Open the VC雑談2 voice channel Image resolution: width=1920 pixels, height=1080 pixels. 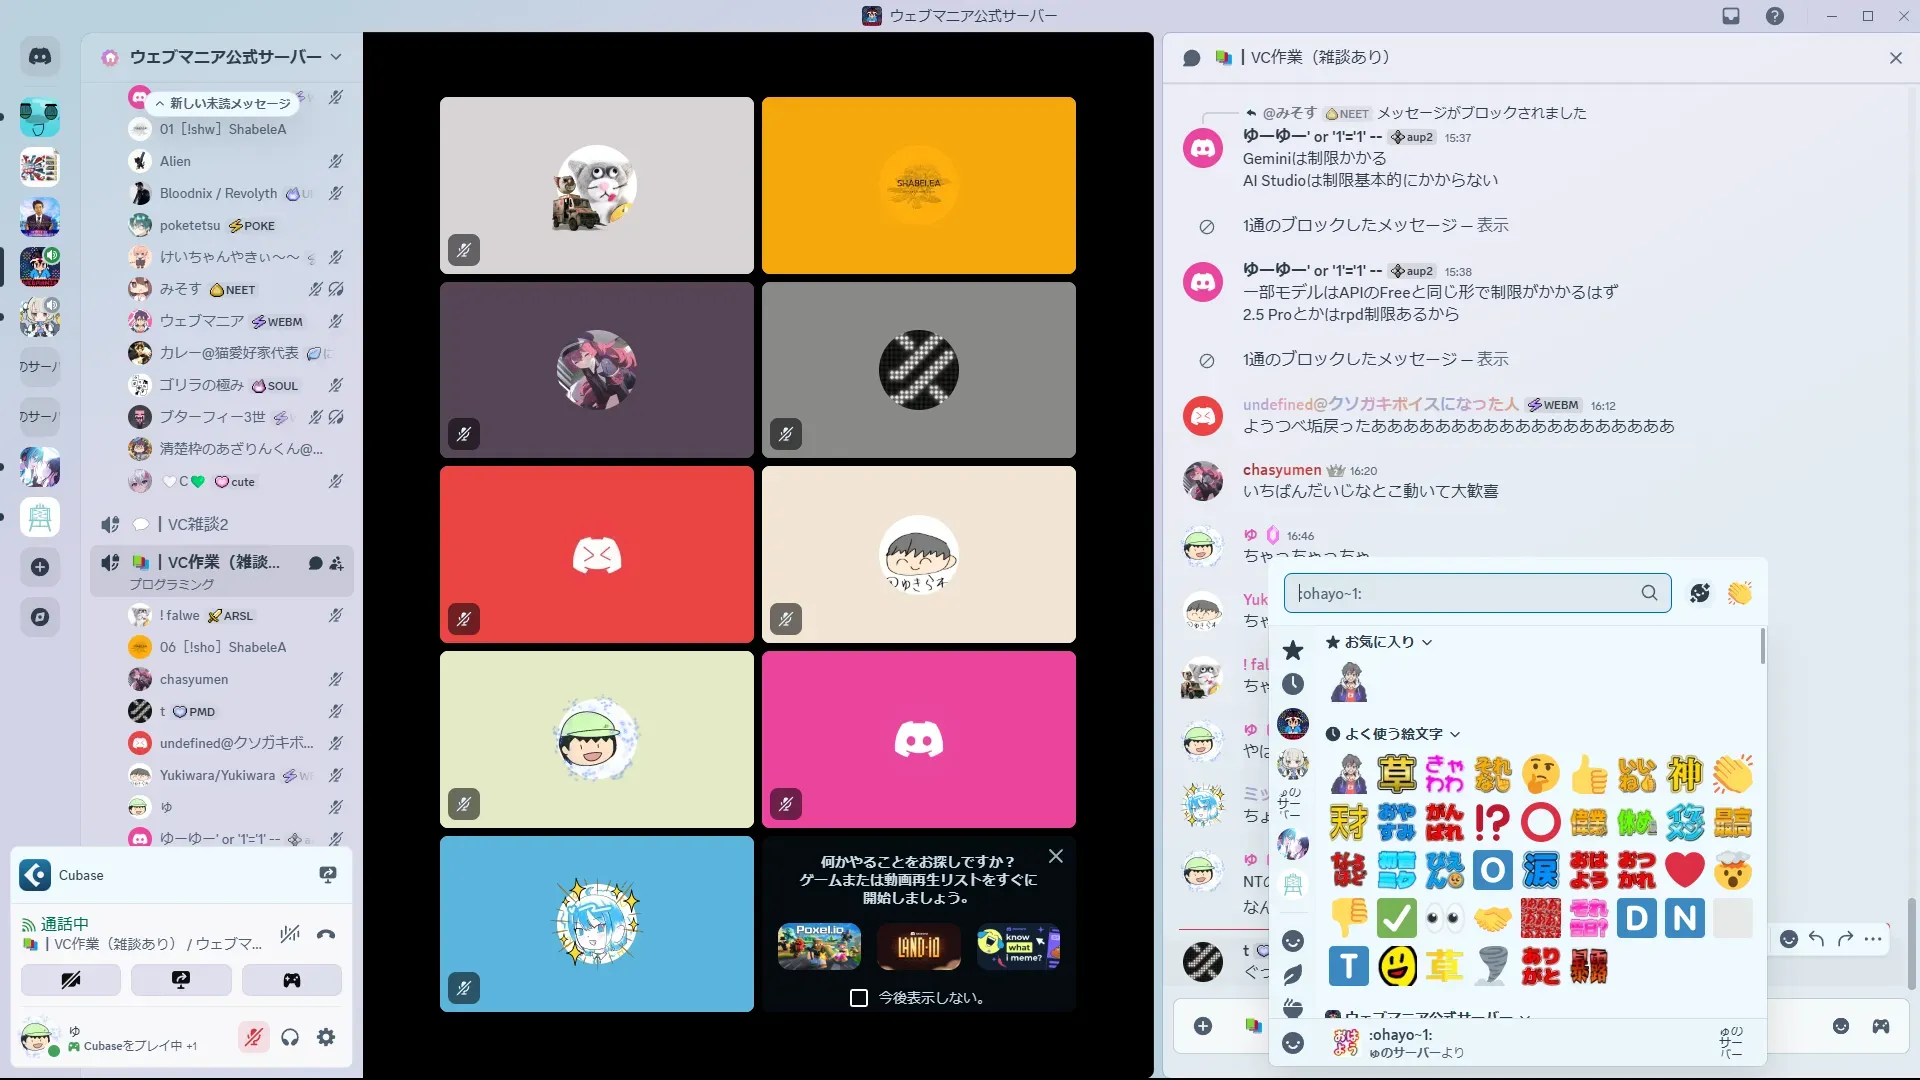(198, 524)
